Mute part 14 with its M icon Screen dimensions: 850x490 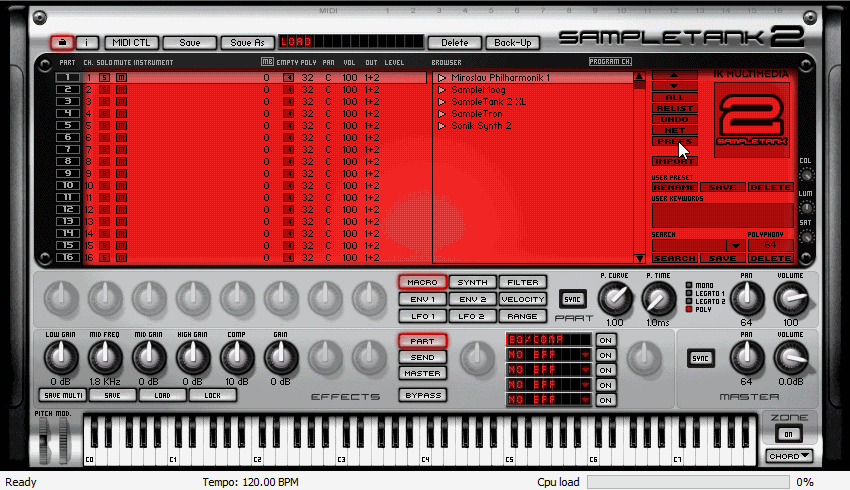[x=121, y=234]
